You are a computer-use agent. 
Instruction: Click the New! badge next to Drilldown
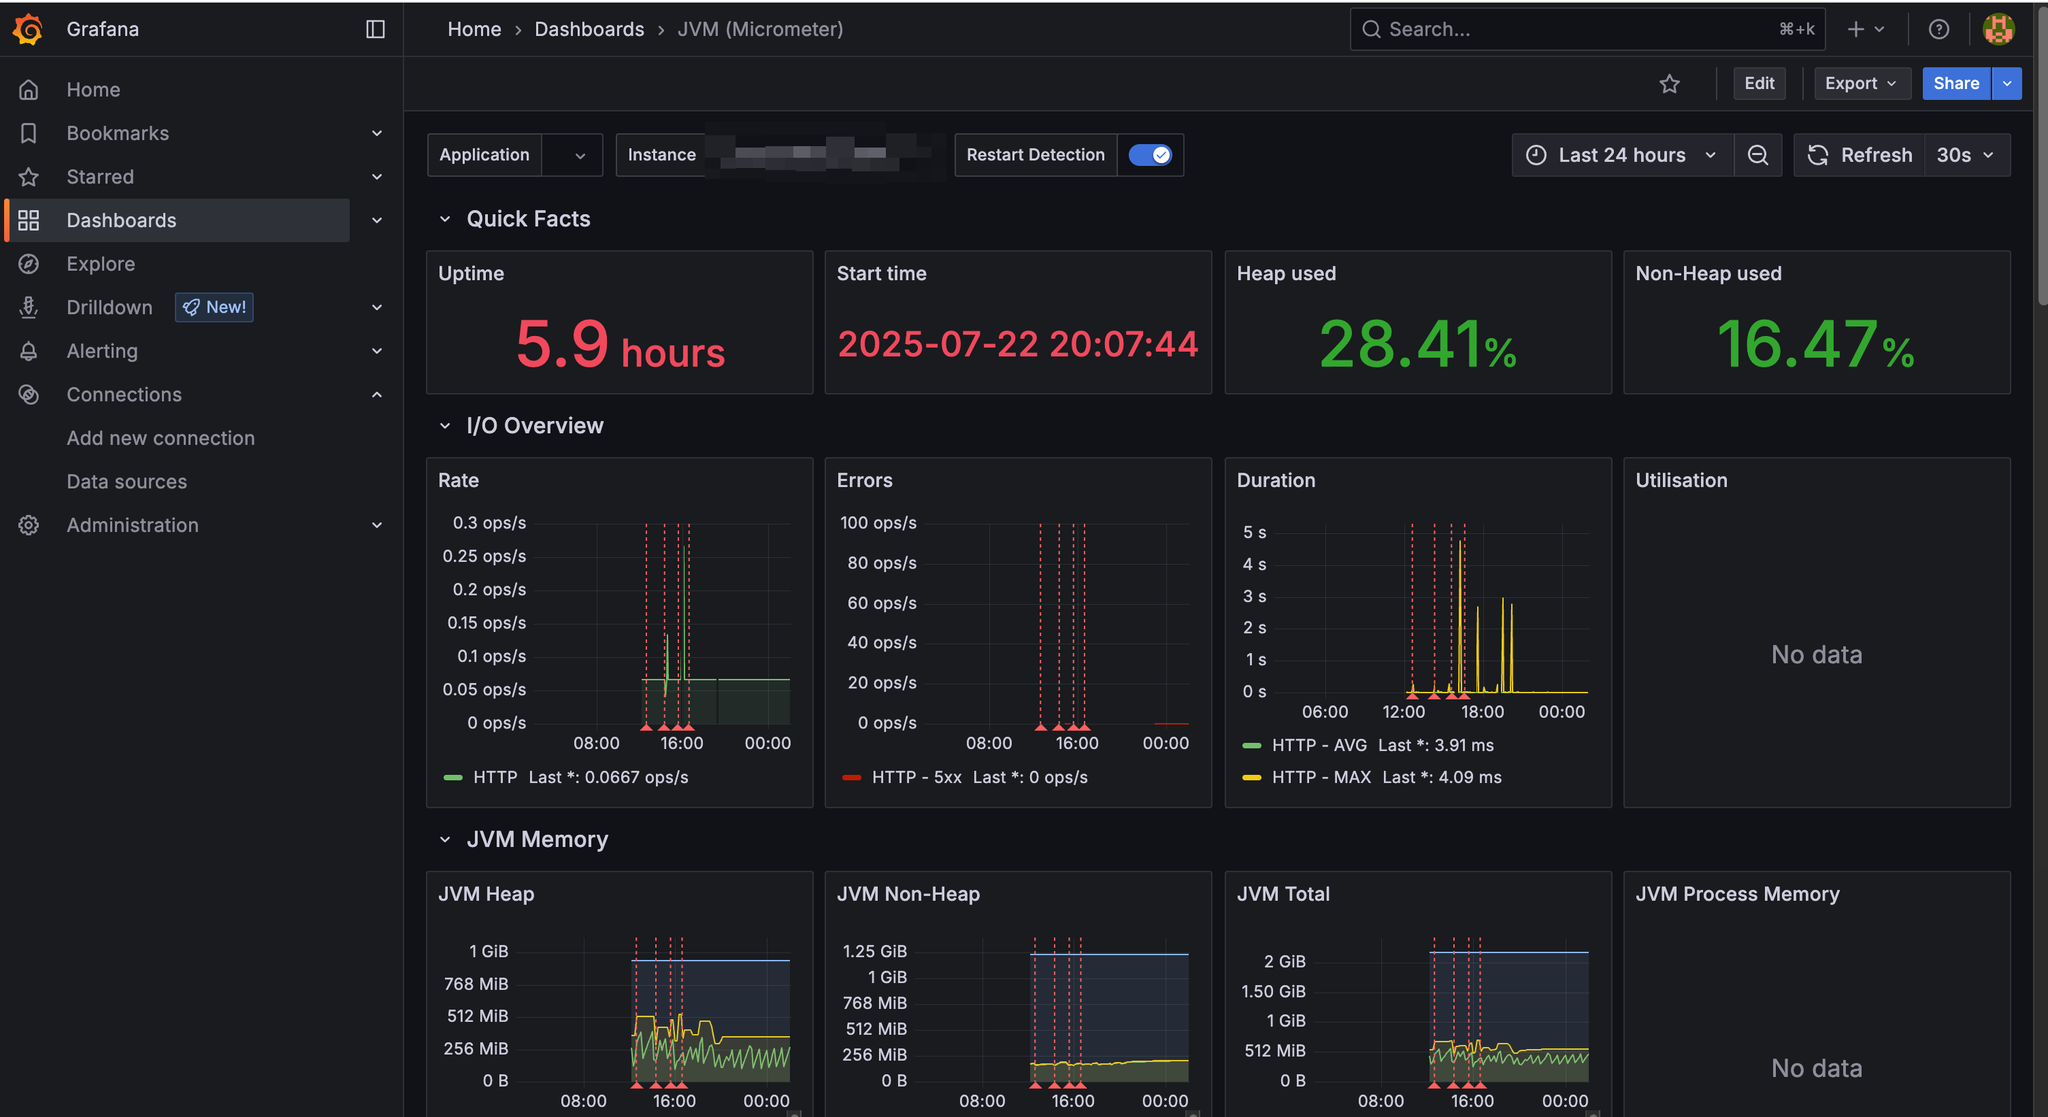tap(214, 307)
